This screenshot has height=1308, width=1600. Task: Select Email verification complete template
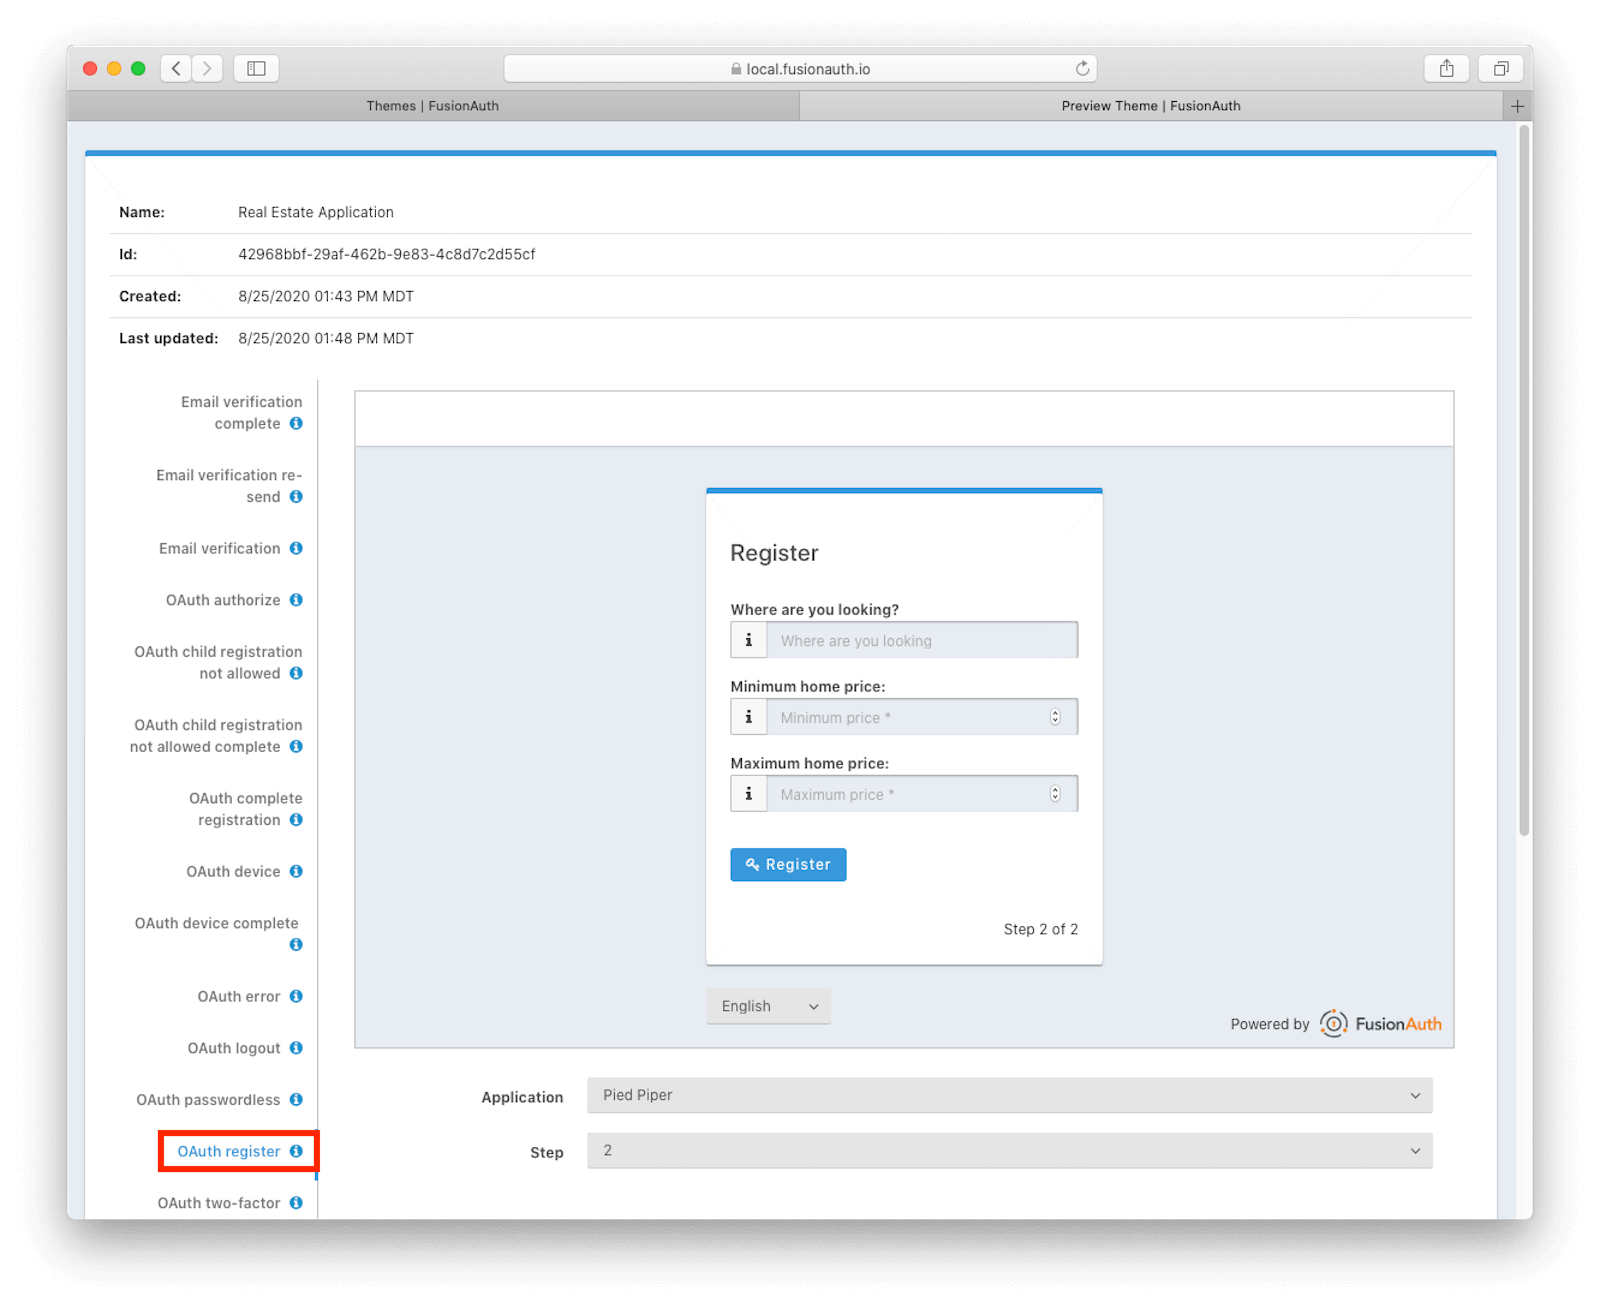tap(241, 412)
